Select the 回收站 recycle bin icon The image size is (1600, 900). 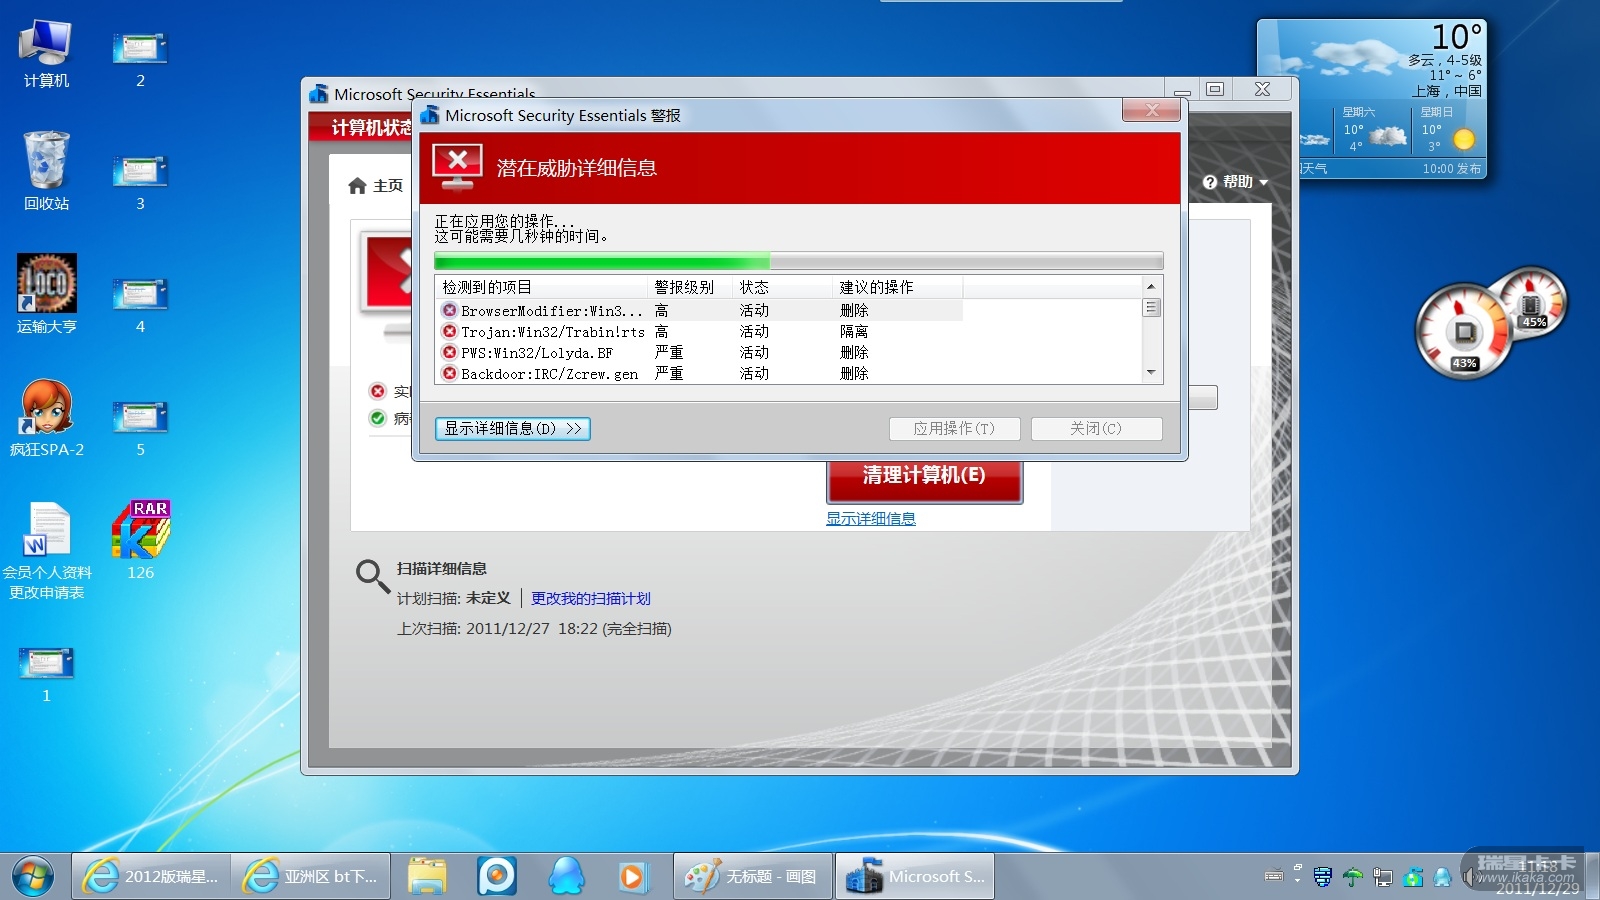[46, 172]
